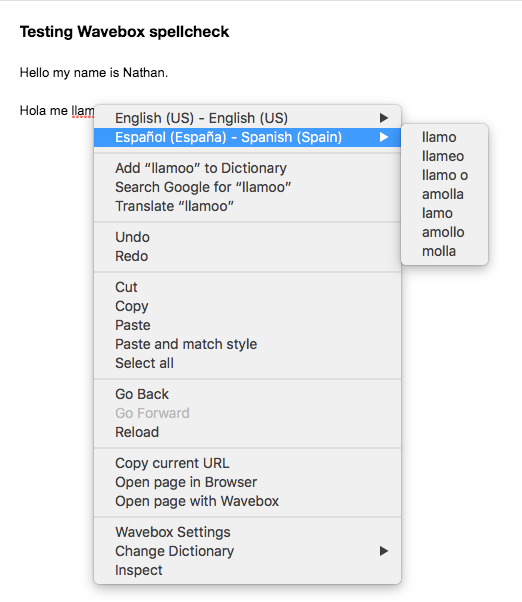Image resolution: width=522 pixels, height=602 pixels.
Task: Translate "llamoo" menu option
Action: 247,206
